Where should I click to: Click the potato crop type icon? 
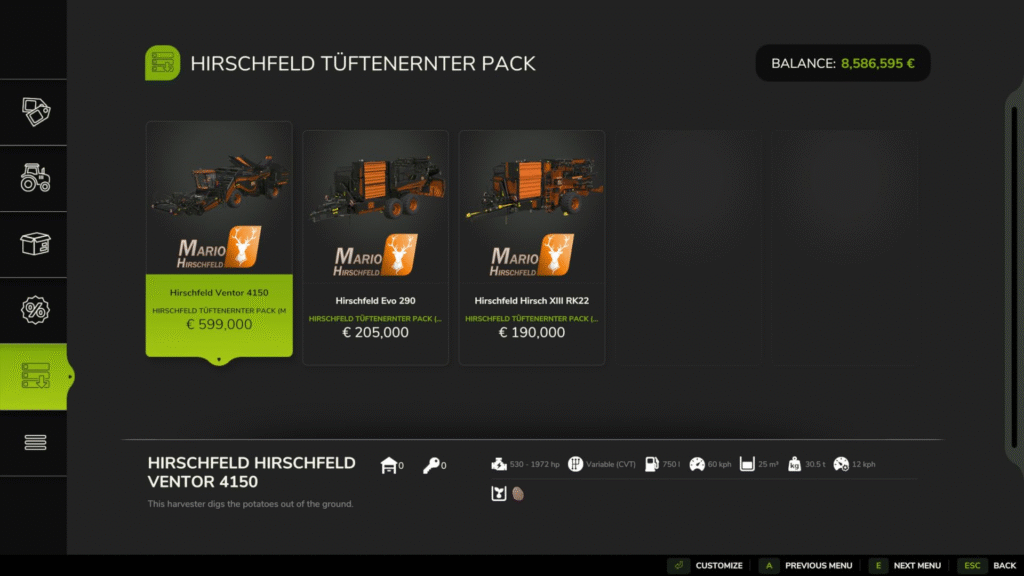click(518, 494)
